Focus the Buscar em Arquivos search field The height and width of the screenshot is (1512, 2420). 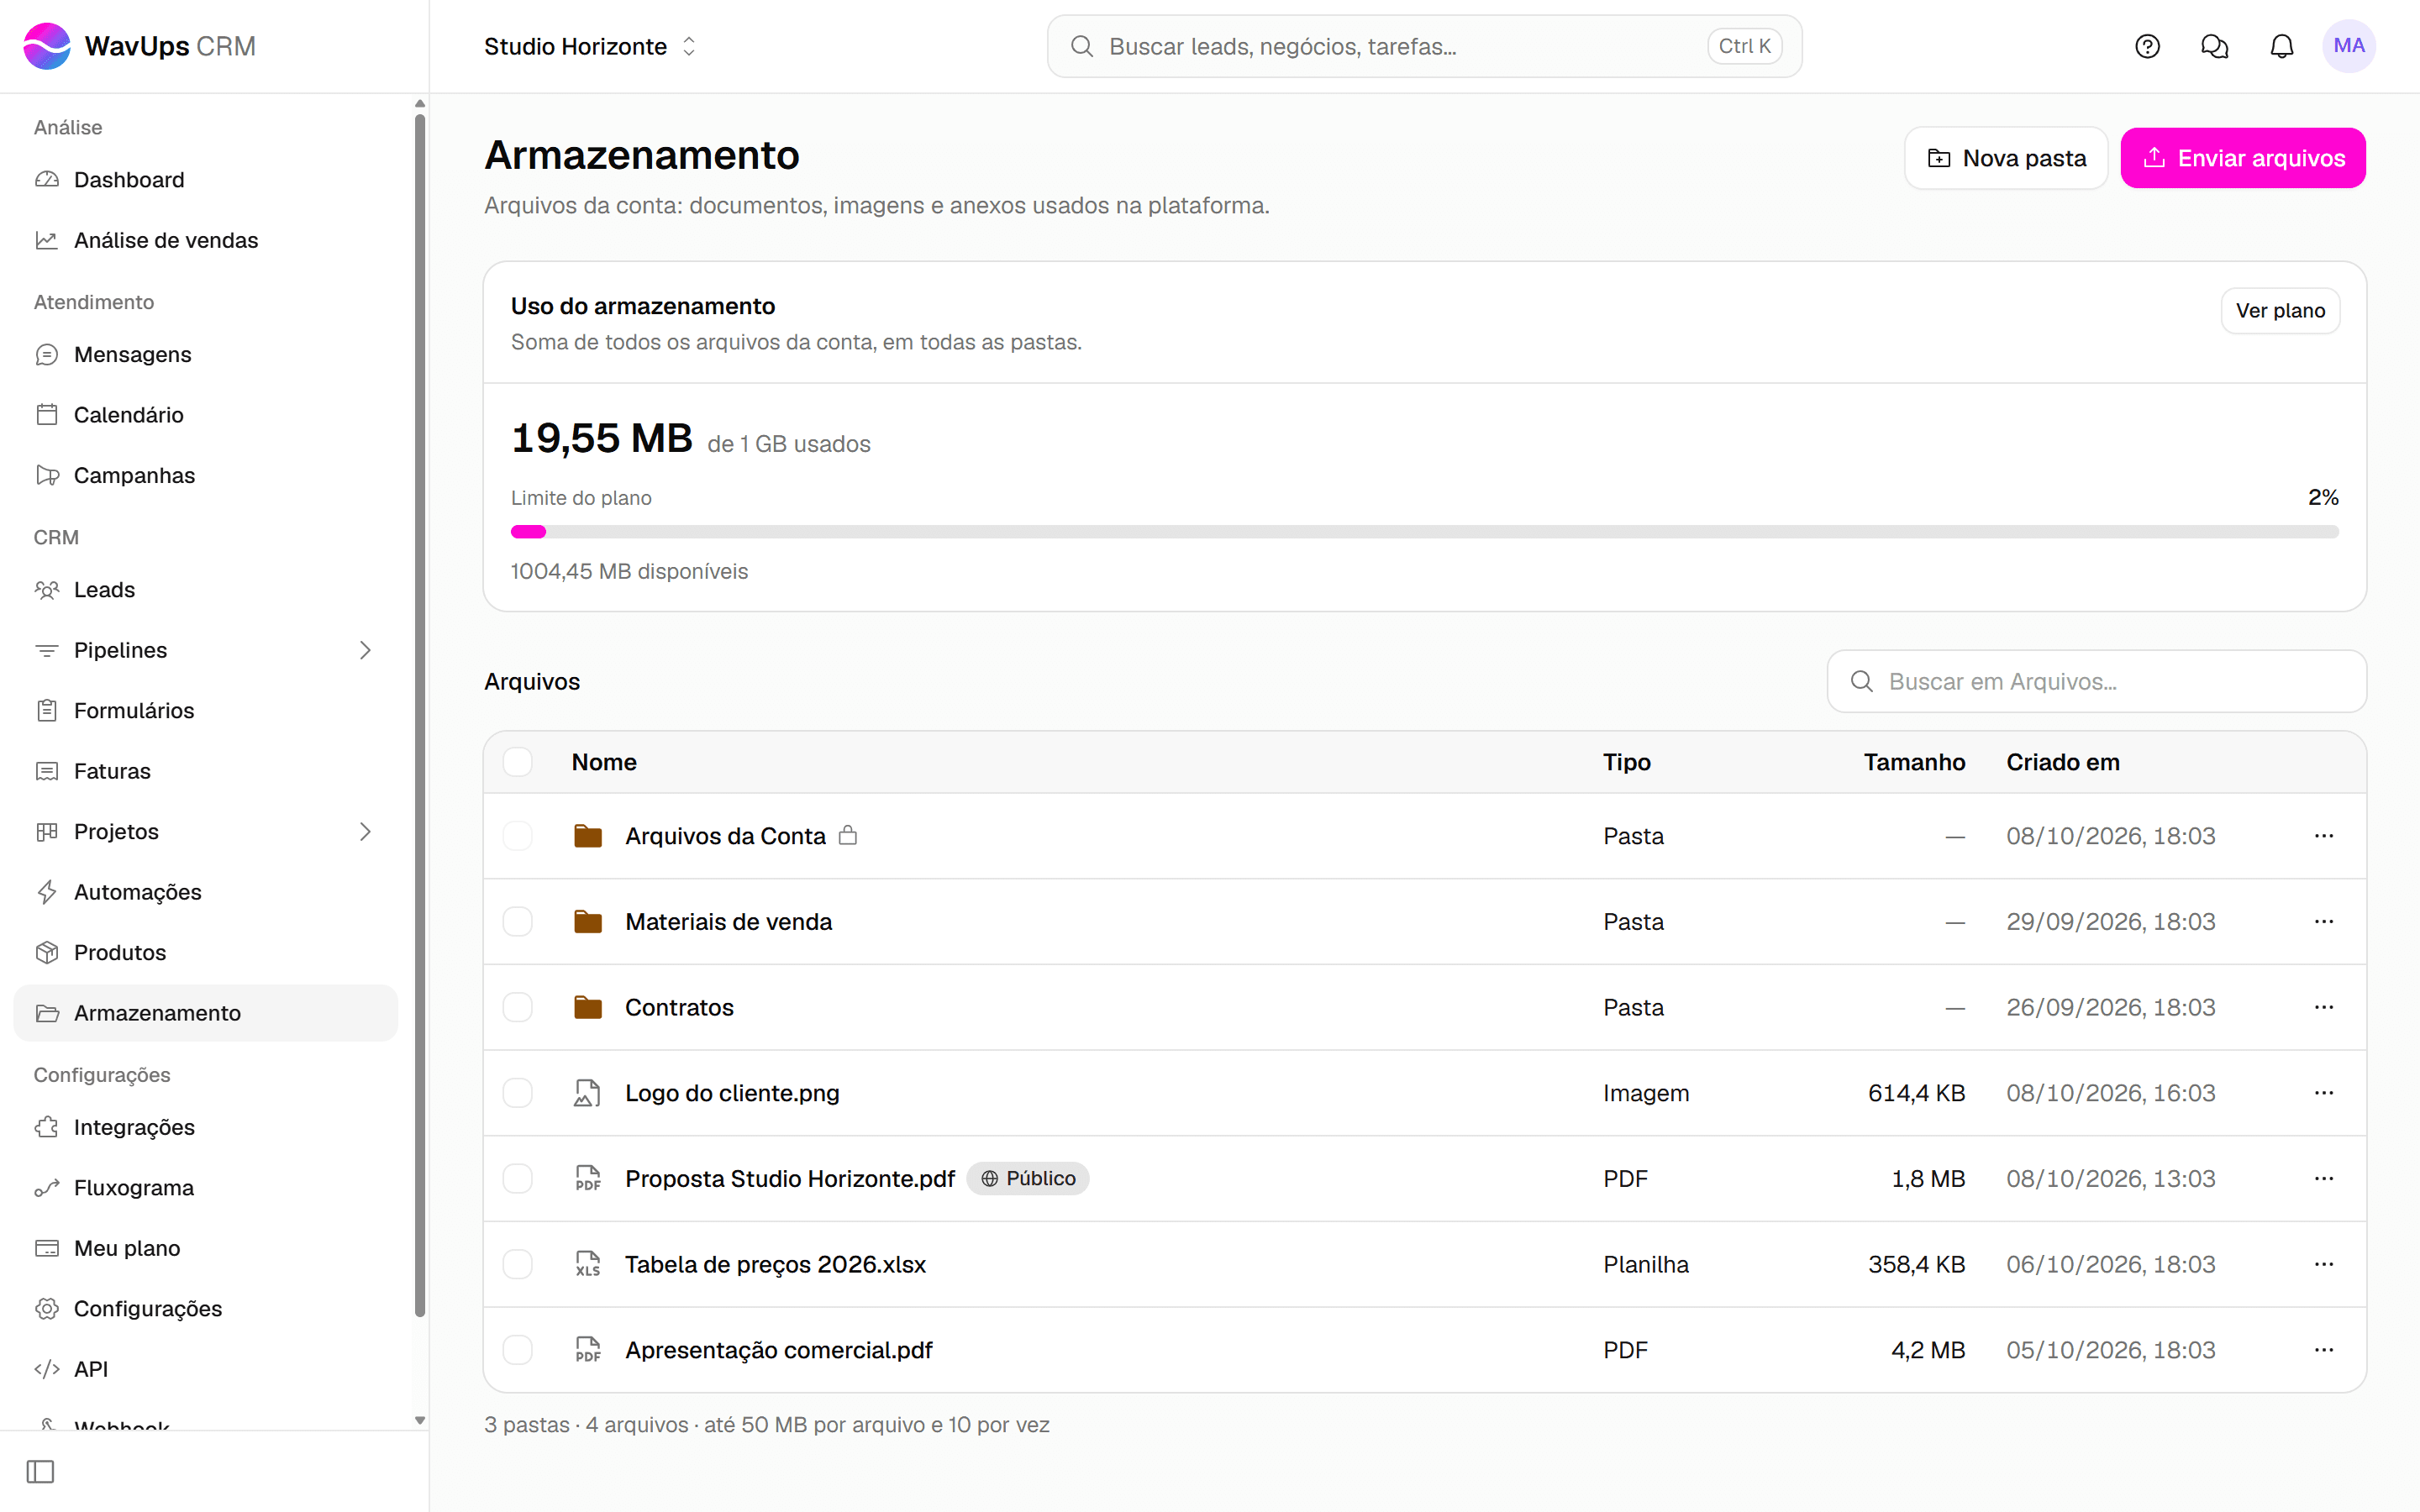click(2096, 681)
